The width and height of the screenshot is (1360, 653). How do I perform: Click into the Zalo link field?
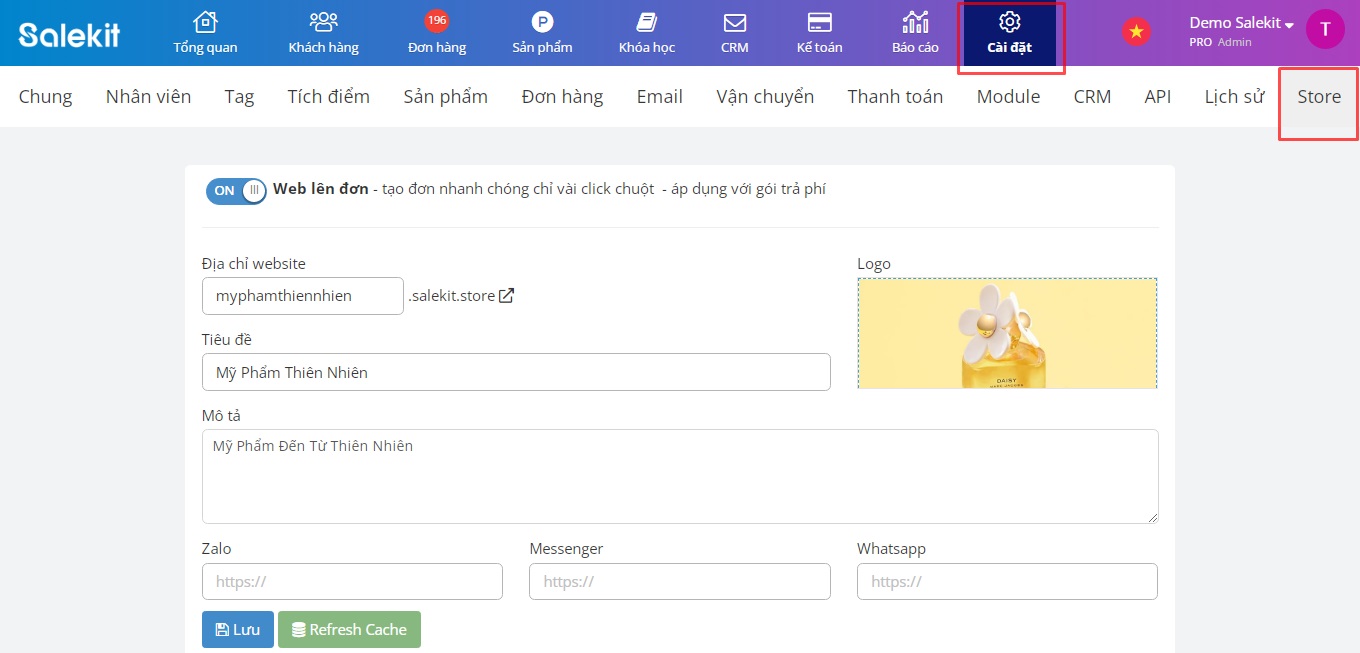click(x=352, y=582)
